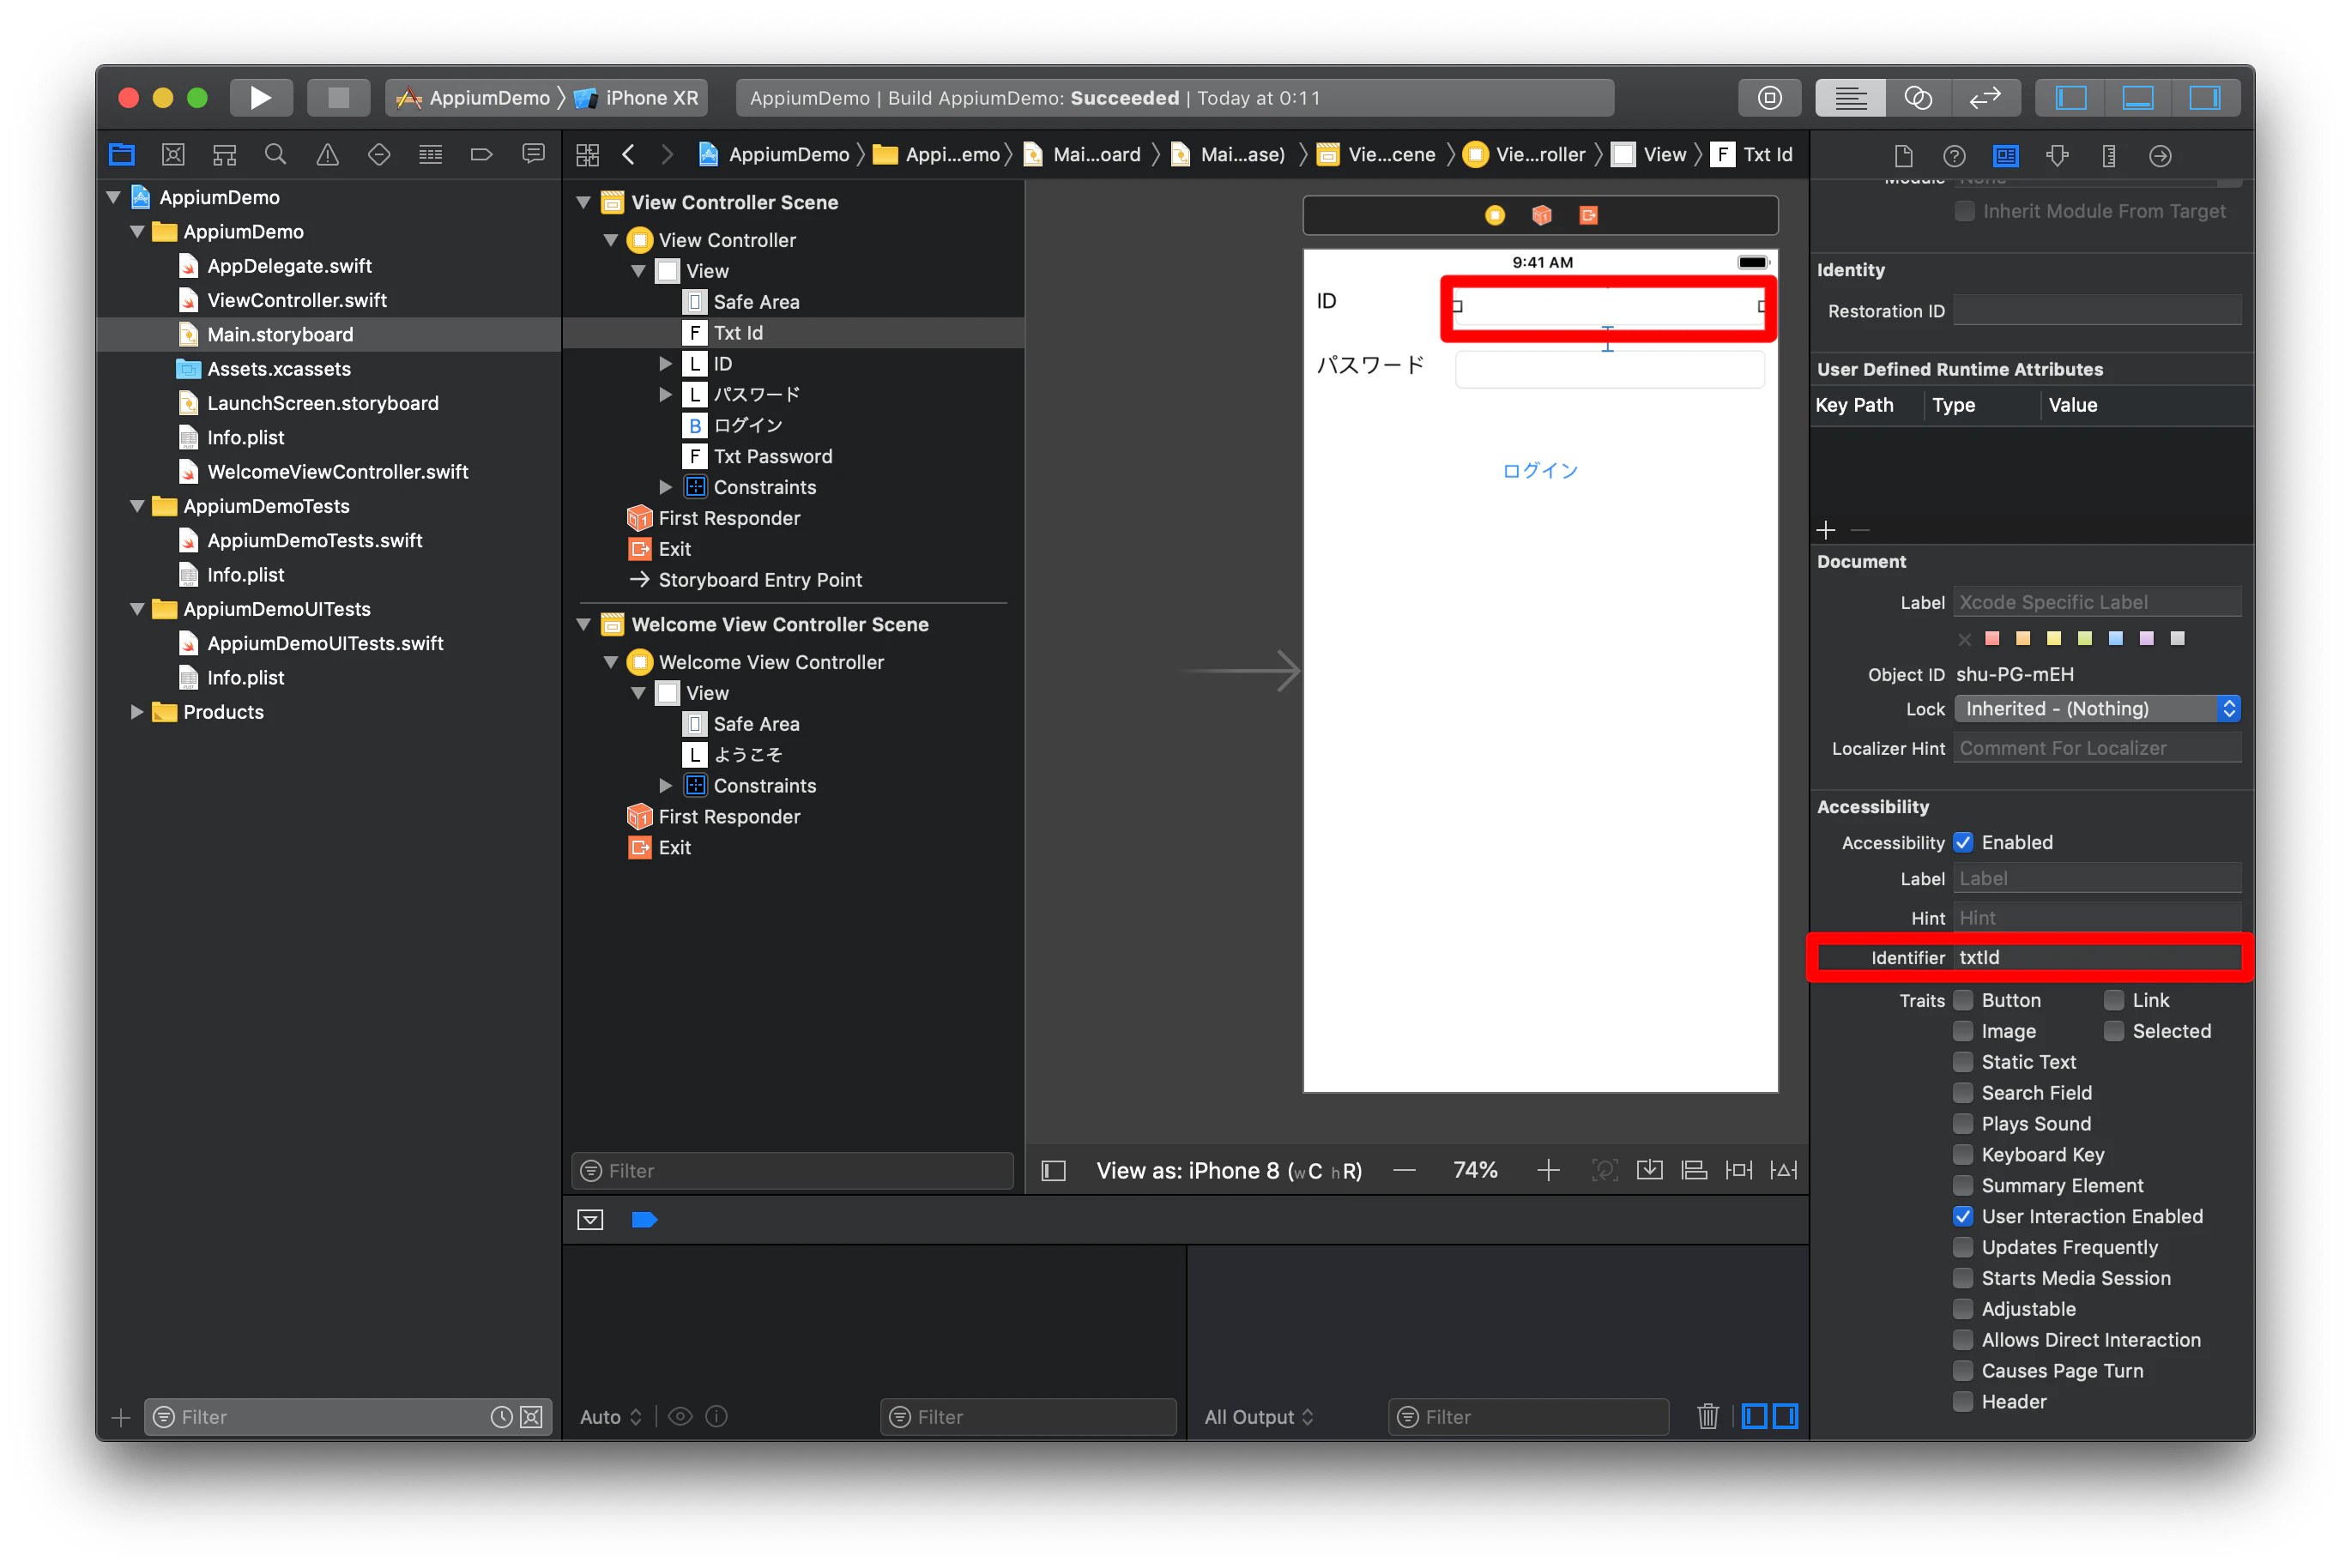The image size is (2351, 1568).
Task: Select ViewController.swift in navigator
Action: tap(296, 300)
